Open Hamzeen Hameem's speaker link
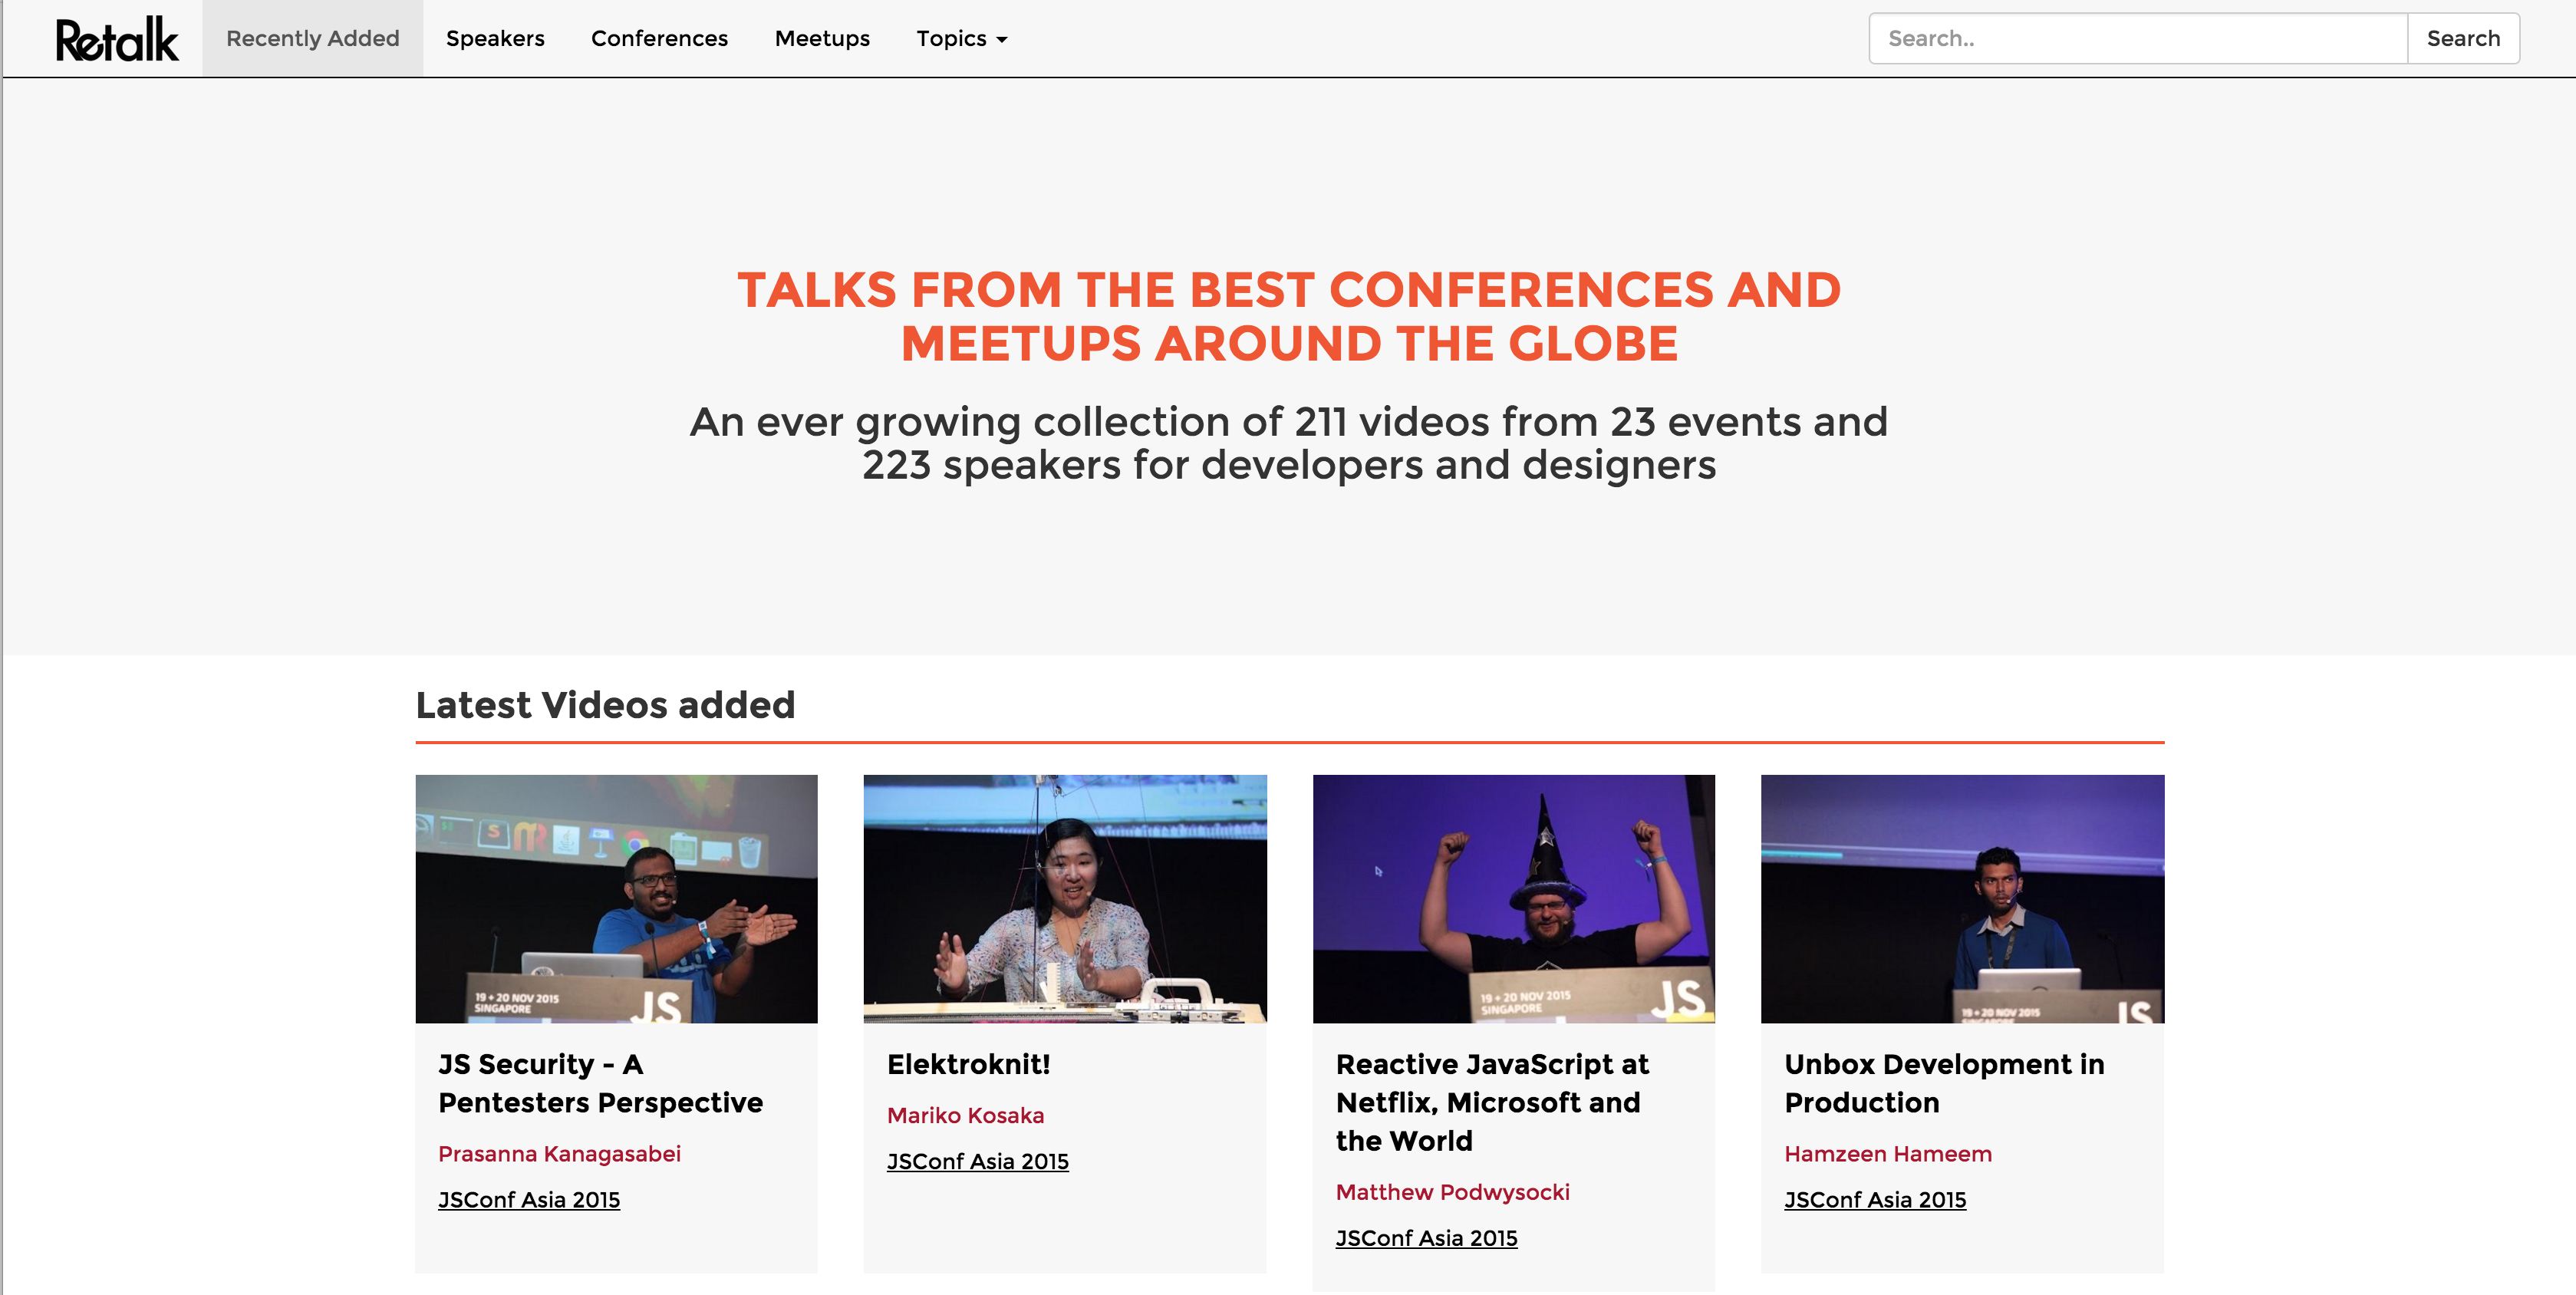 tap(1887, 1154)
